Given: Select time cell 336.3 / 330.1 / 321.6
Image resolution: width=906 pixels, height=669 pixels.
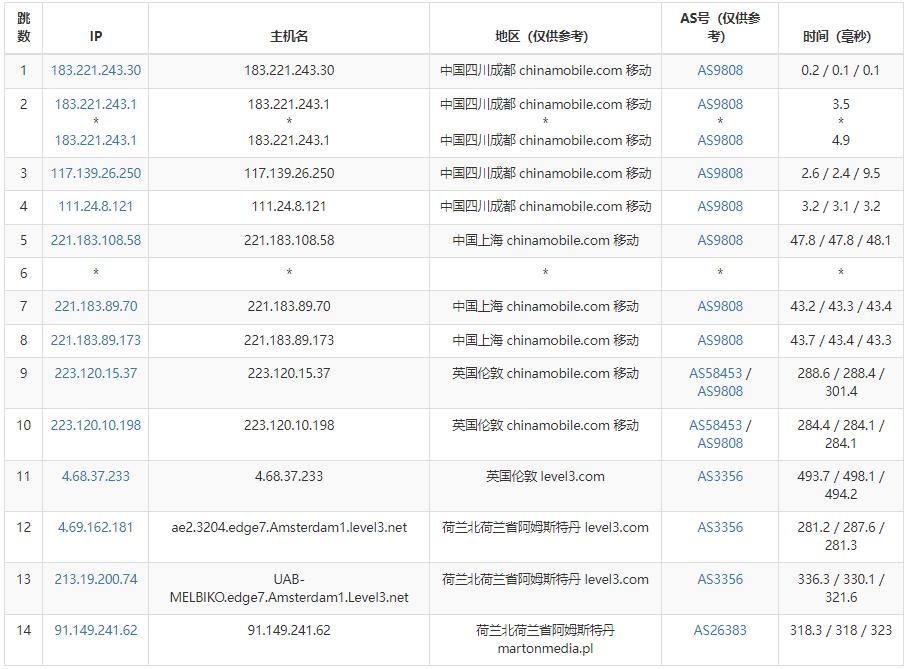Looking at the screenshot, I should click(841, 588).
